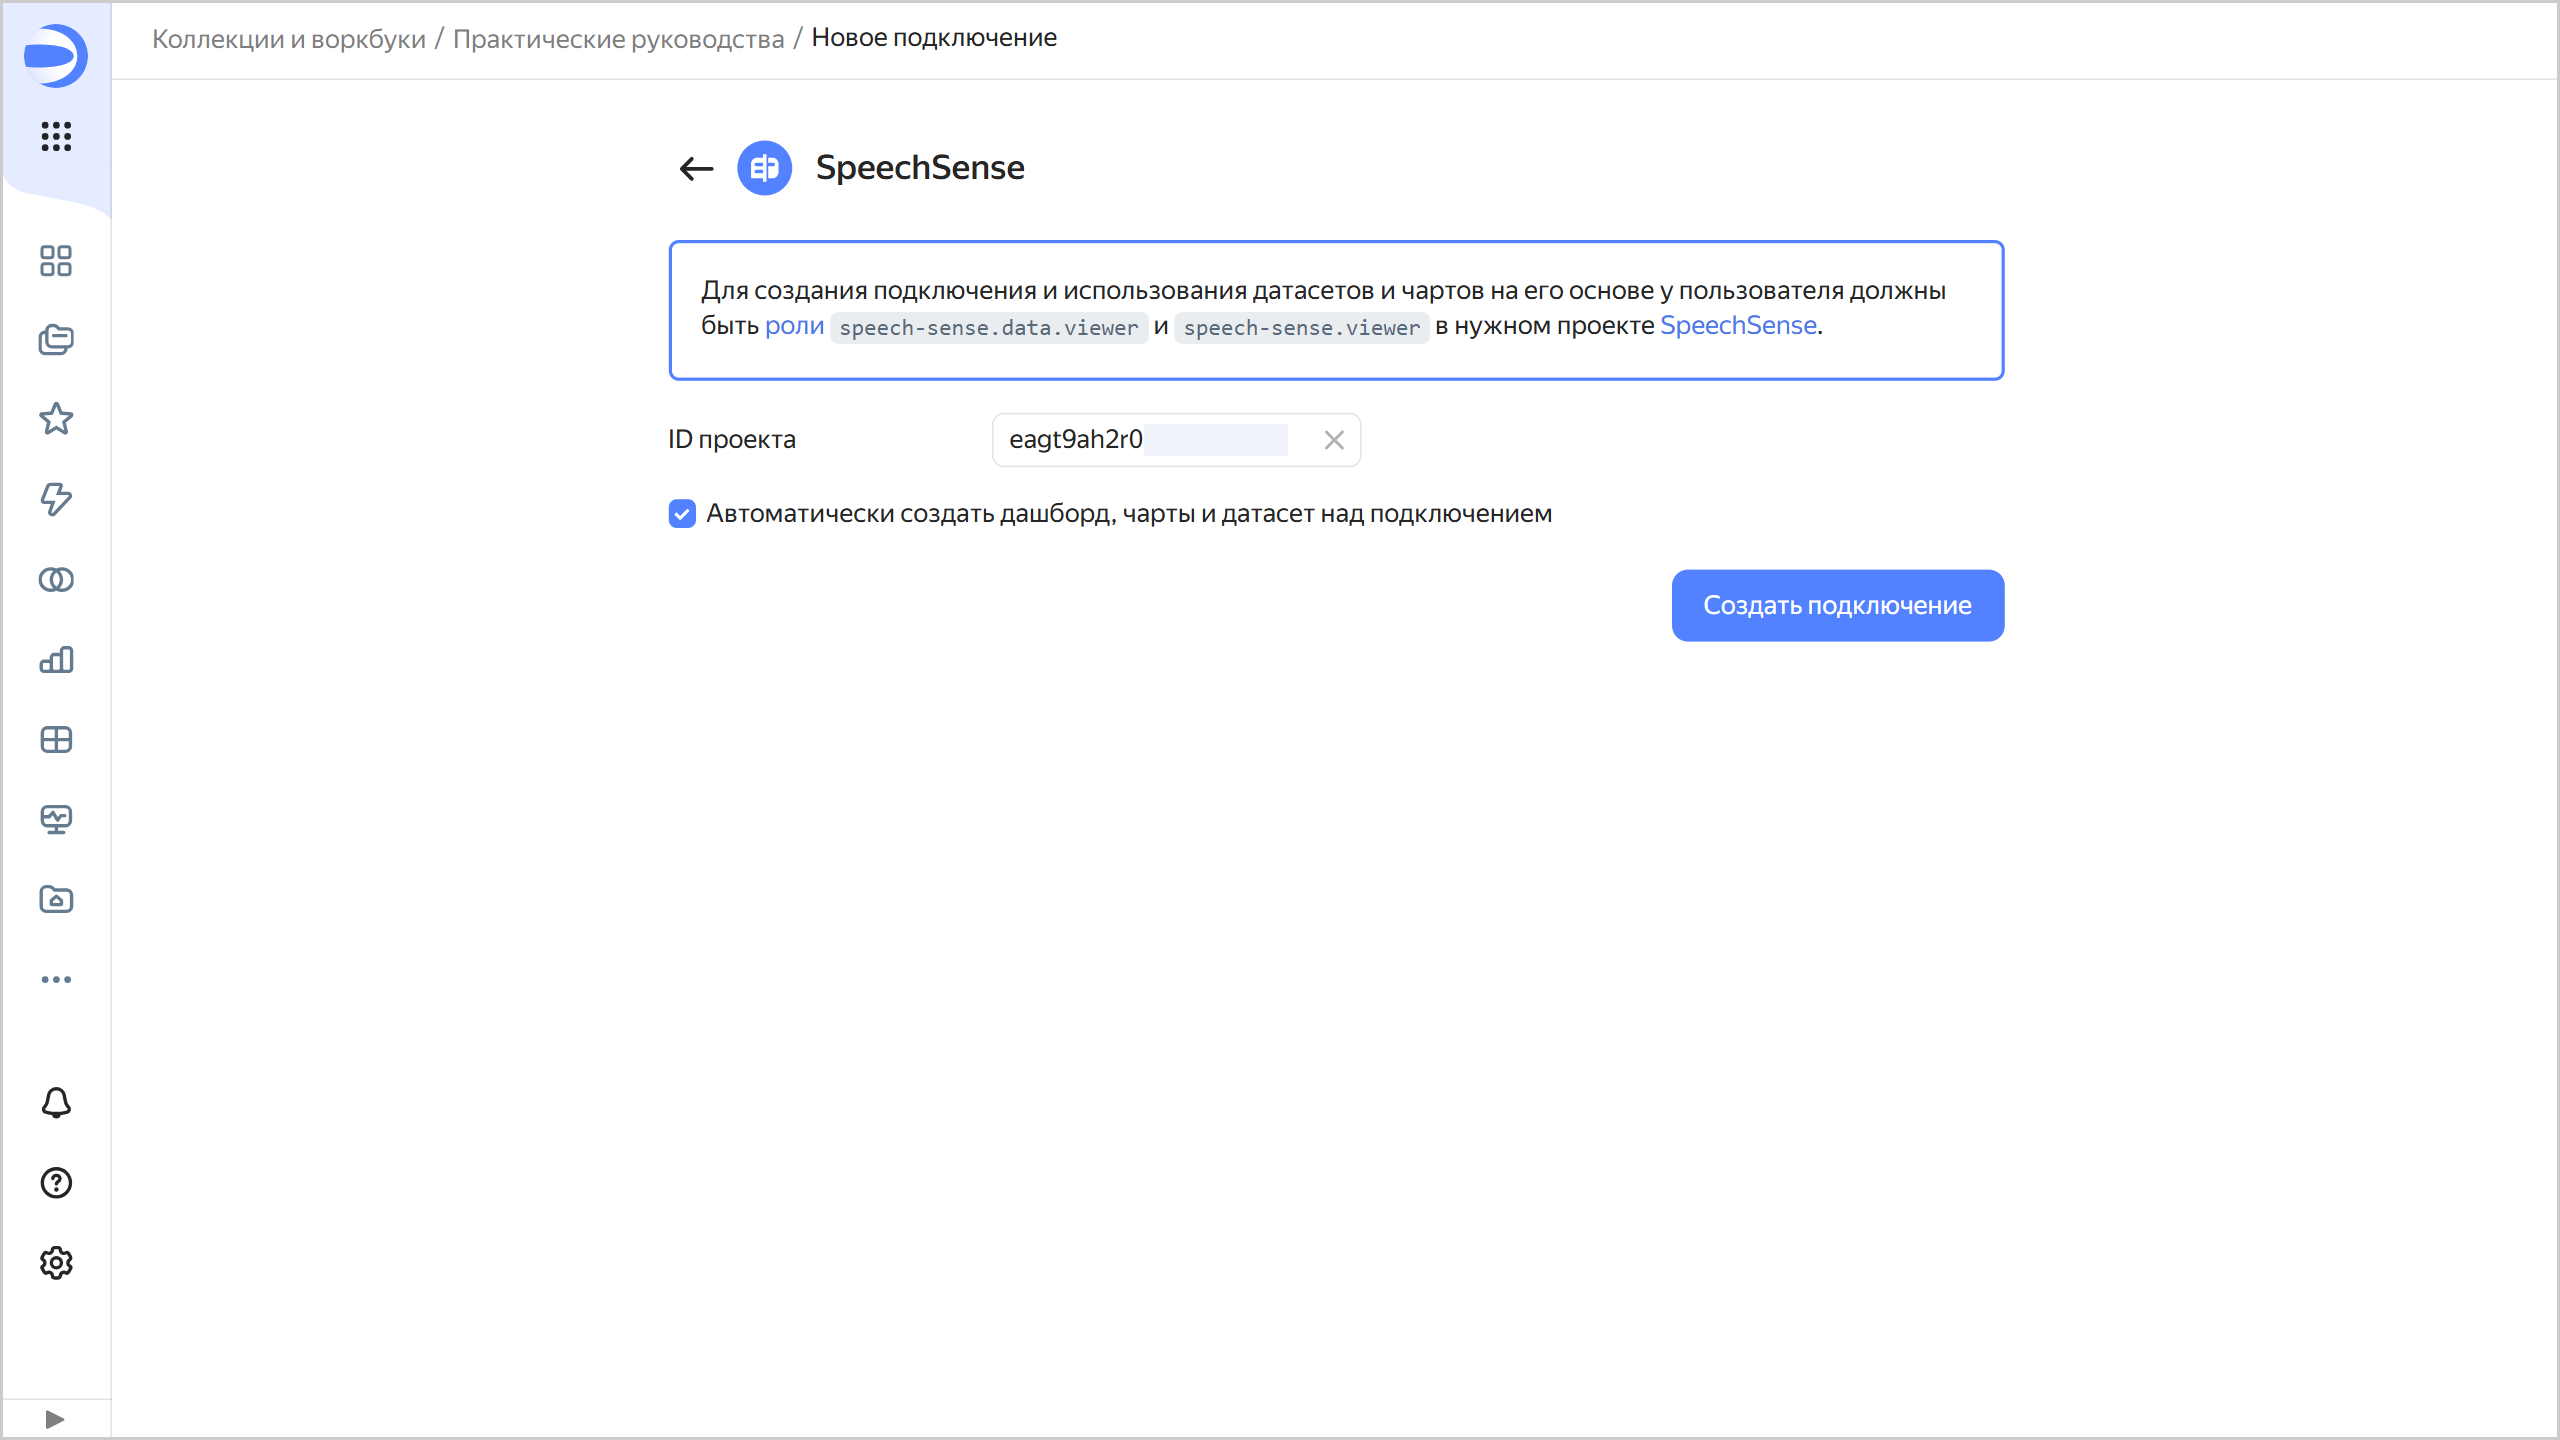Open notifications bell icon
Viewport: 2560px width, 1440px height.
(x=56, y=1103)
